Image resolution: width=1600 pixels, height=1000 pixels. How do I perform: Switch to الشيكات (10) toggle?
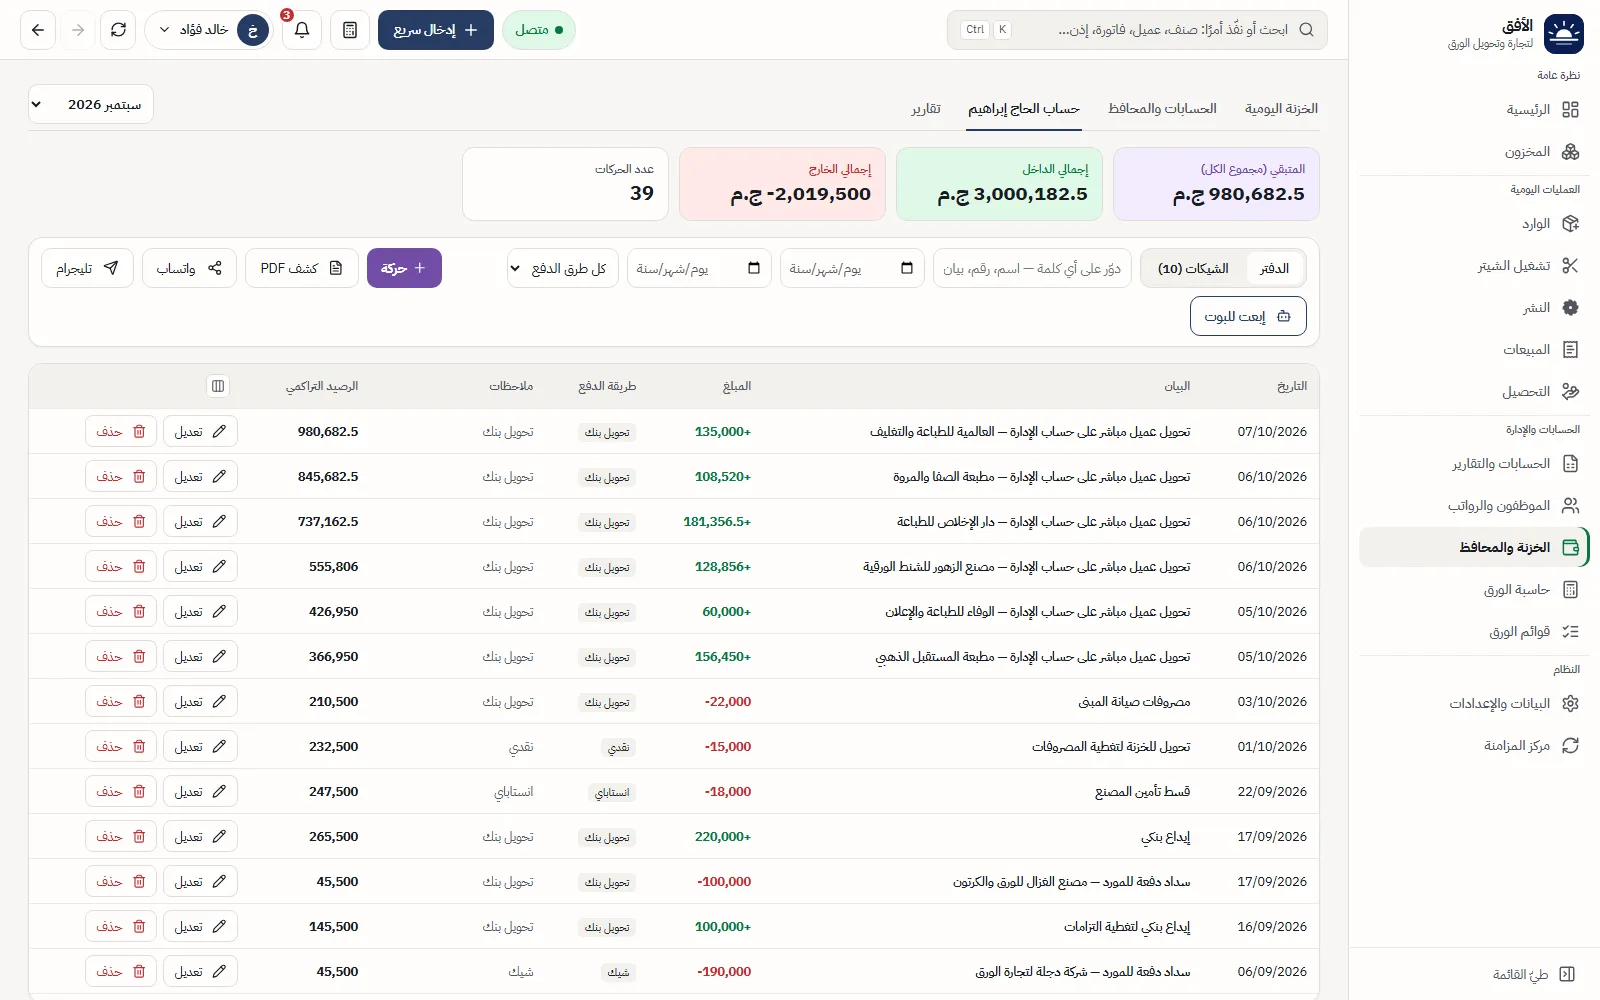[x=1194, y=268]
